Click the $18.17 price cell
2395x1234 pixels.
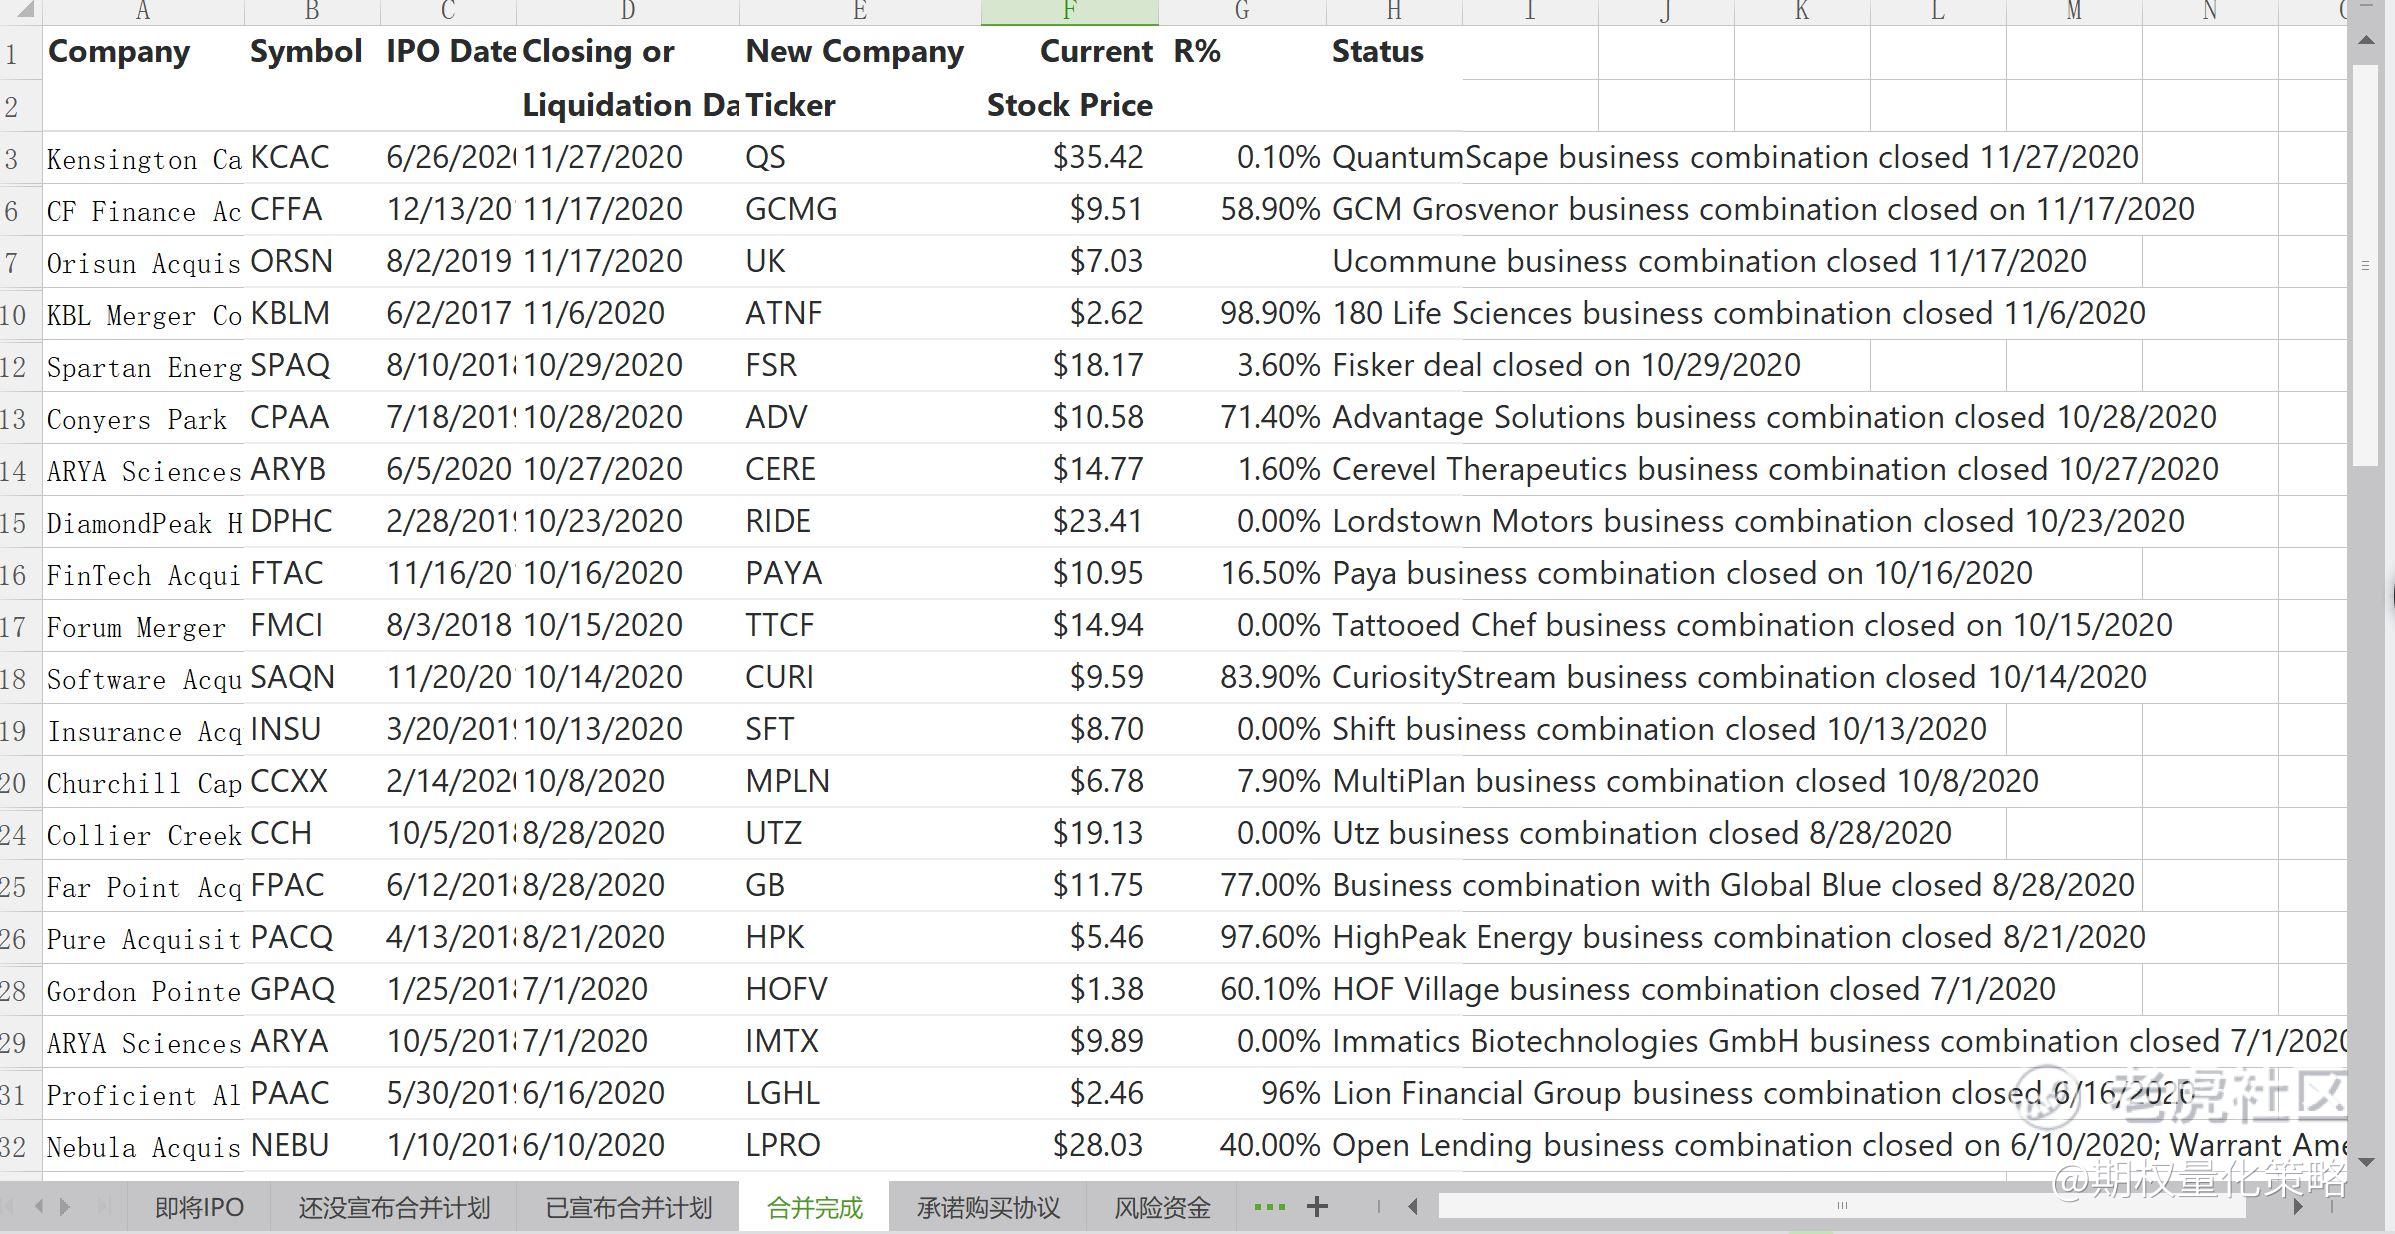[1069, 365]
